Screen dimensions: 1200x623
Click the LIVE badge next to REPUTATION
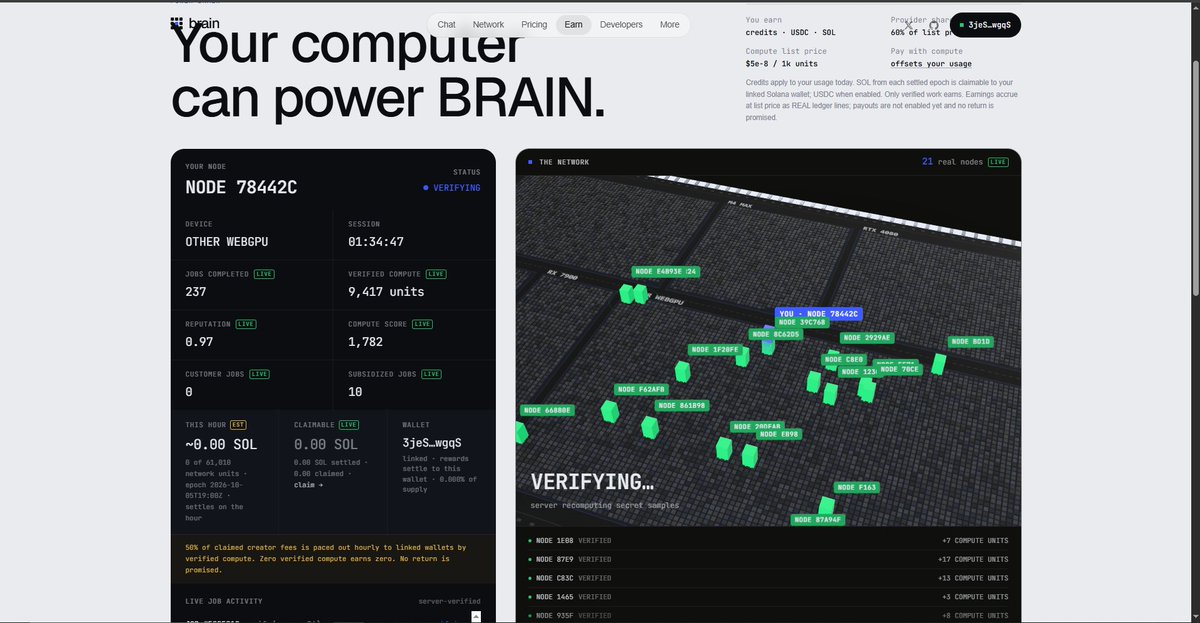[x=248, y=324]
